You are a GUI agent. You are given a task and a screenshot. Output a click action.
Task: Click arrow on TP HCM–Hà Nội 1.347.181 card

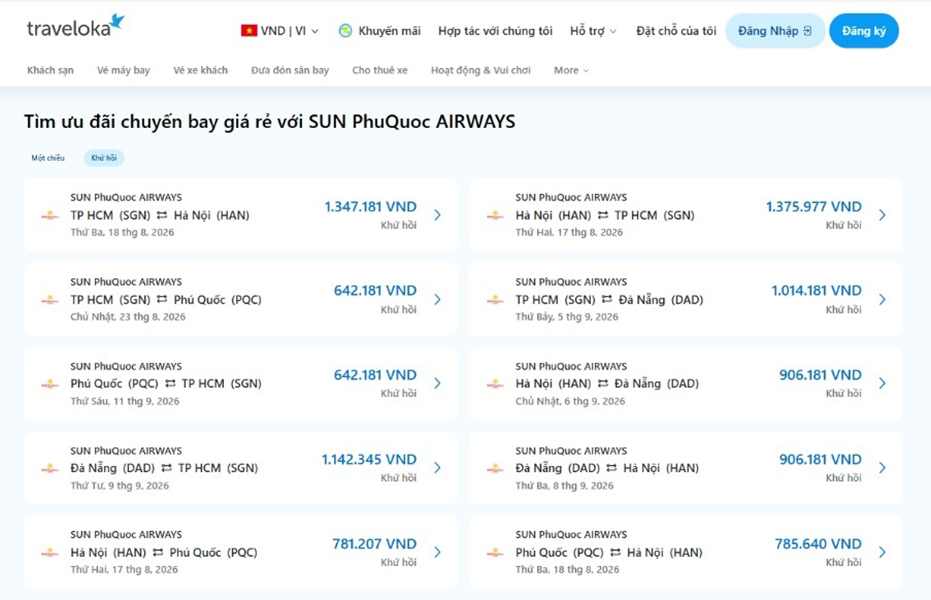pos(438,215)
